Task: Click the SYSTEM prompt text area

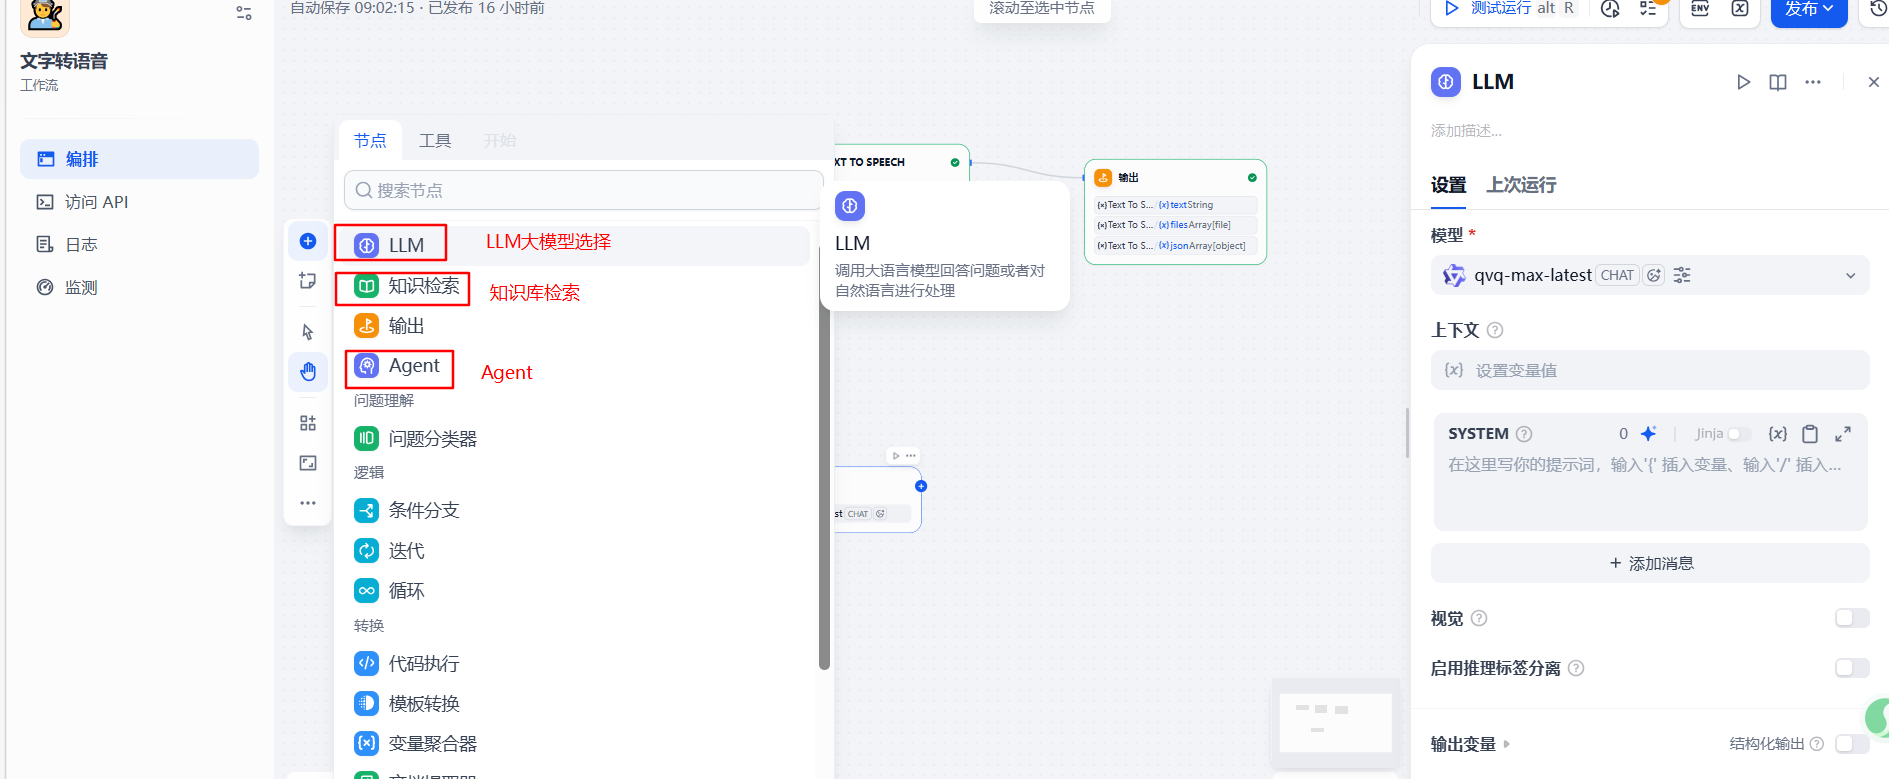Action: (x=1650, y=490)
